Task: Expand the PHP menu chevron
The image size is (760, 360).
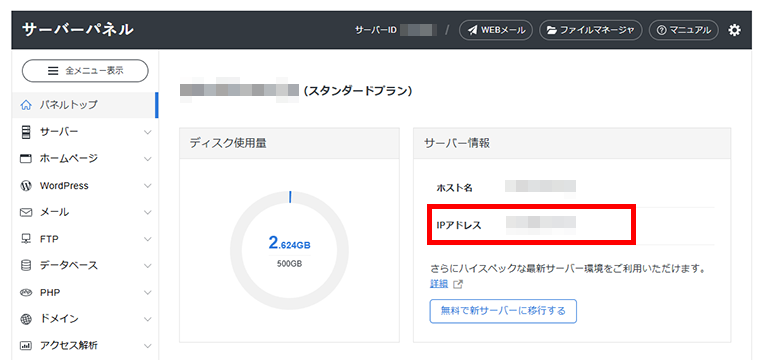Action: tap(148, 293)
